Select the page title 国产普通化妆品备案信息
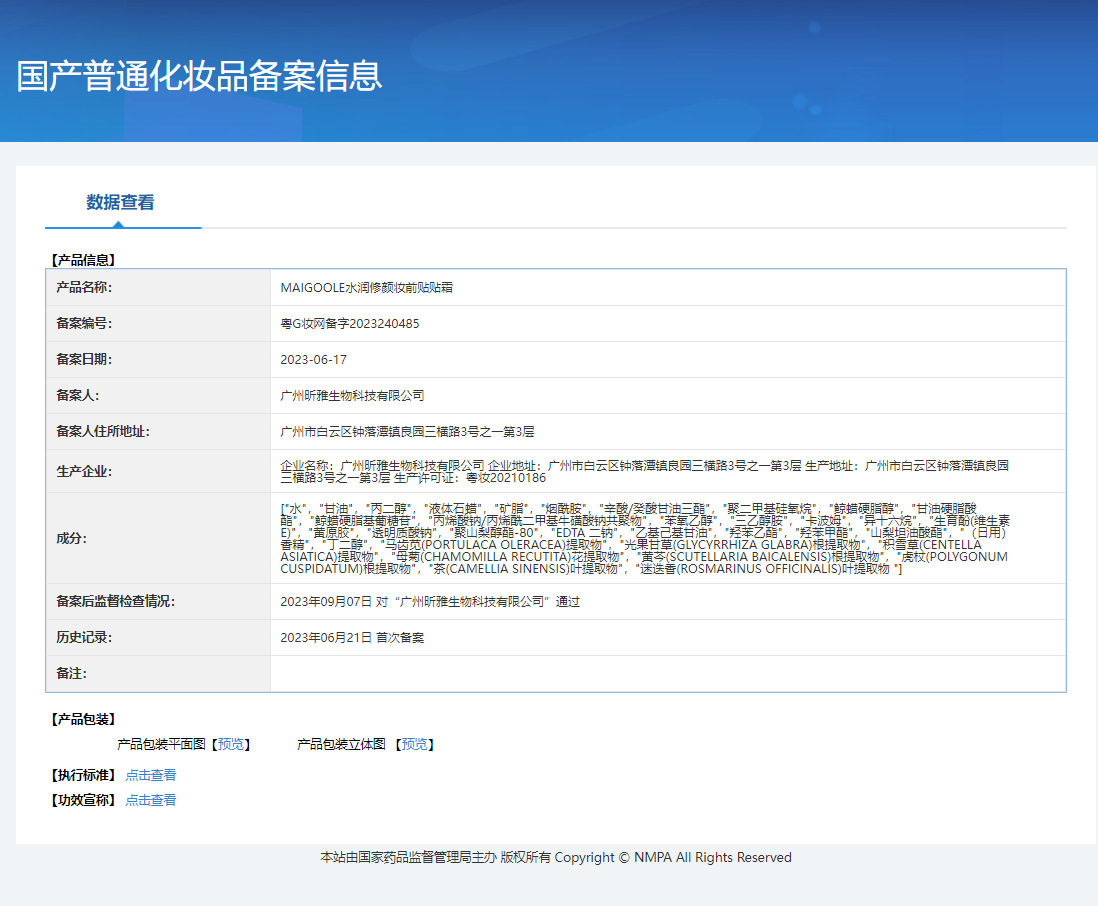 coord(200,76)
